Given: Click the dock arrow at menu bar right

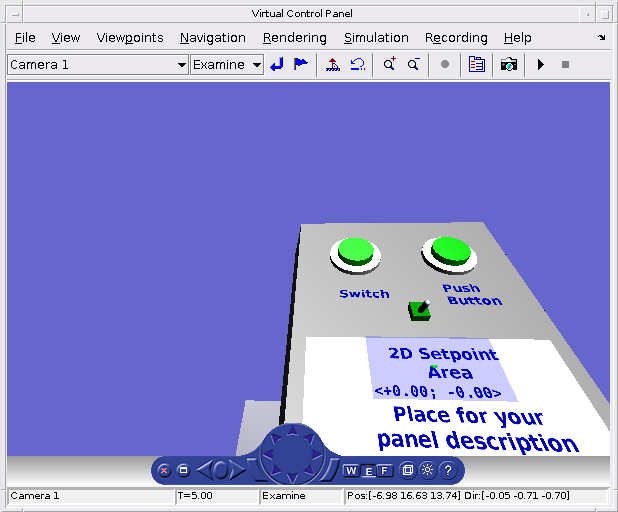Looking at the screenshot, I should [601, 37].
